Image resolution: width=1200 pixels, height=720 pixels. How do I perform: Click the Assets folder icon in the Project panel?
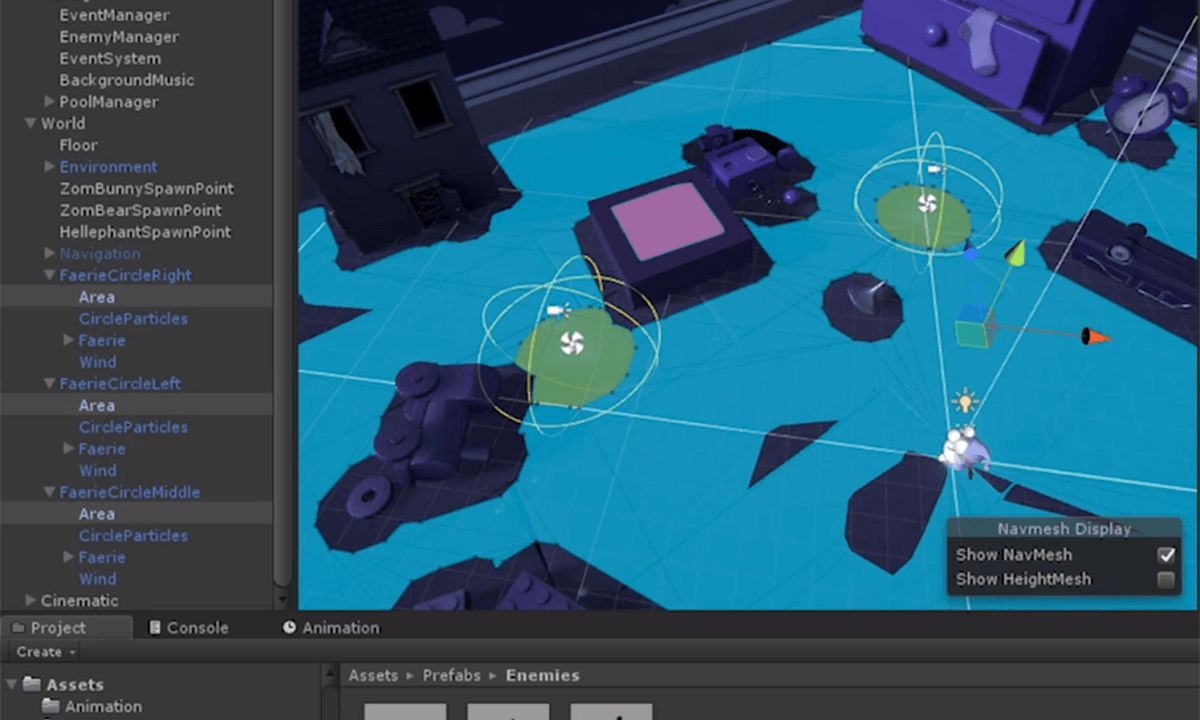click(32, 685)
